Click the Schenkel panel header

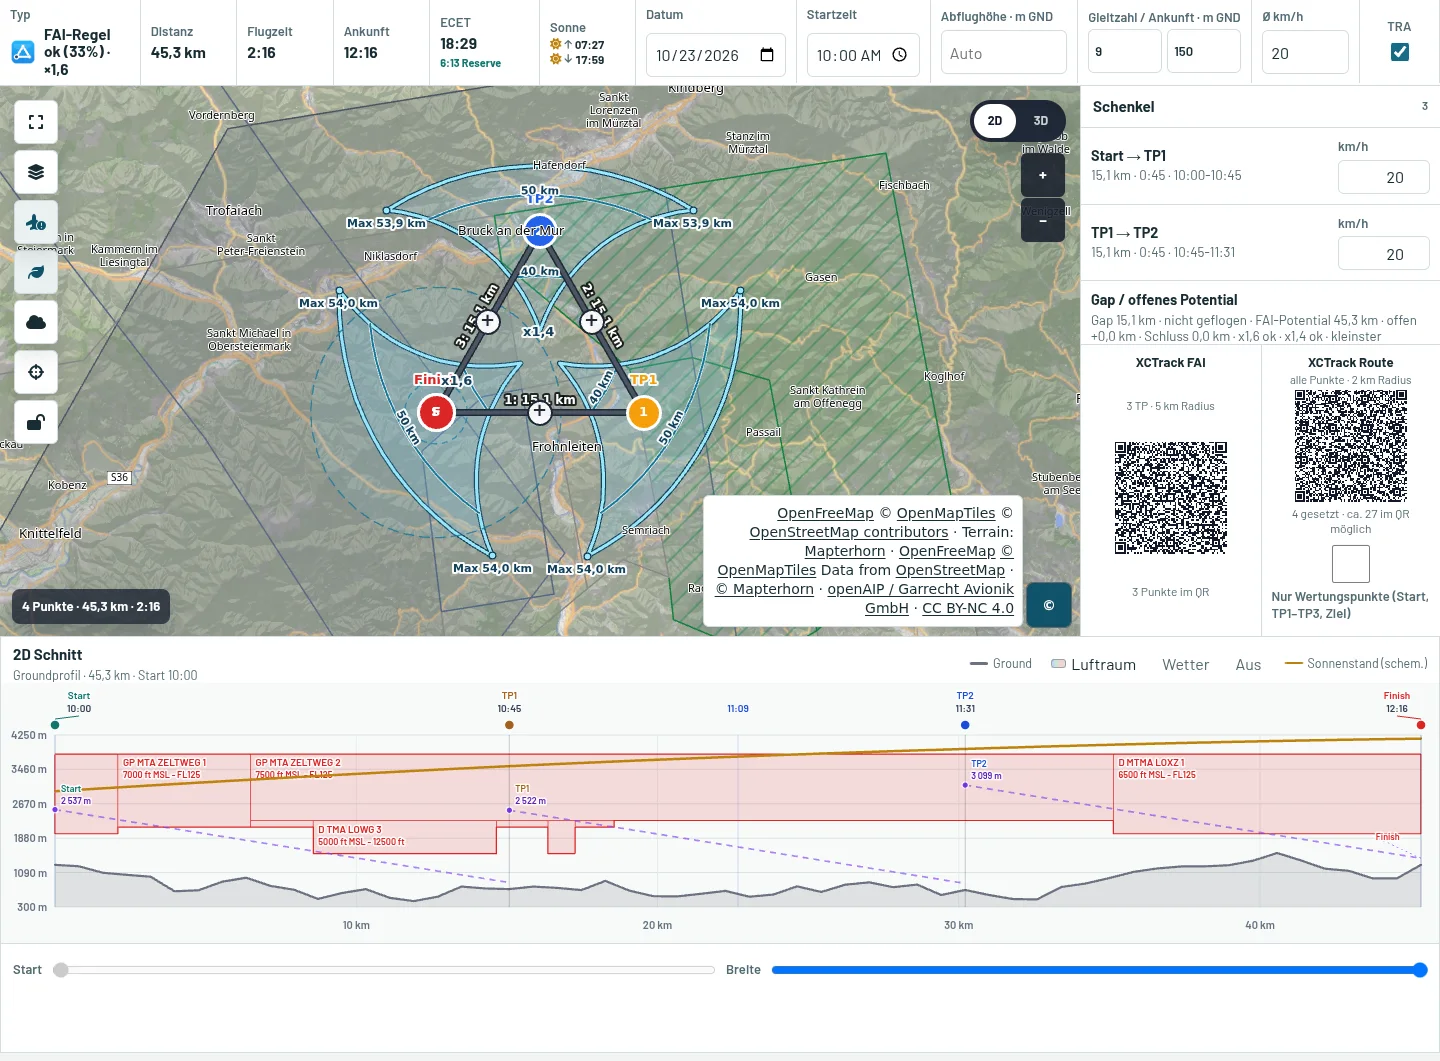[1260, 107]
